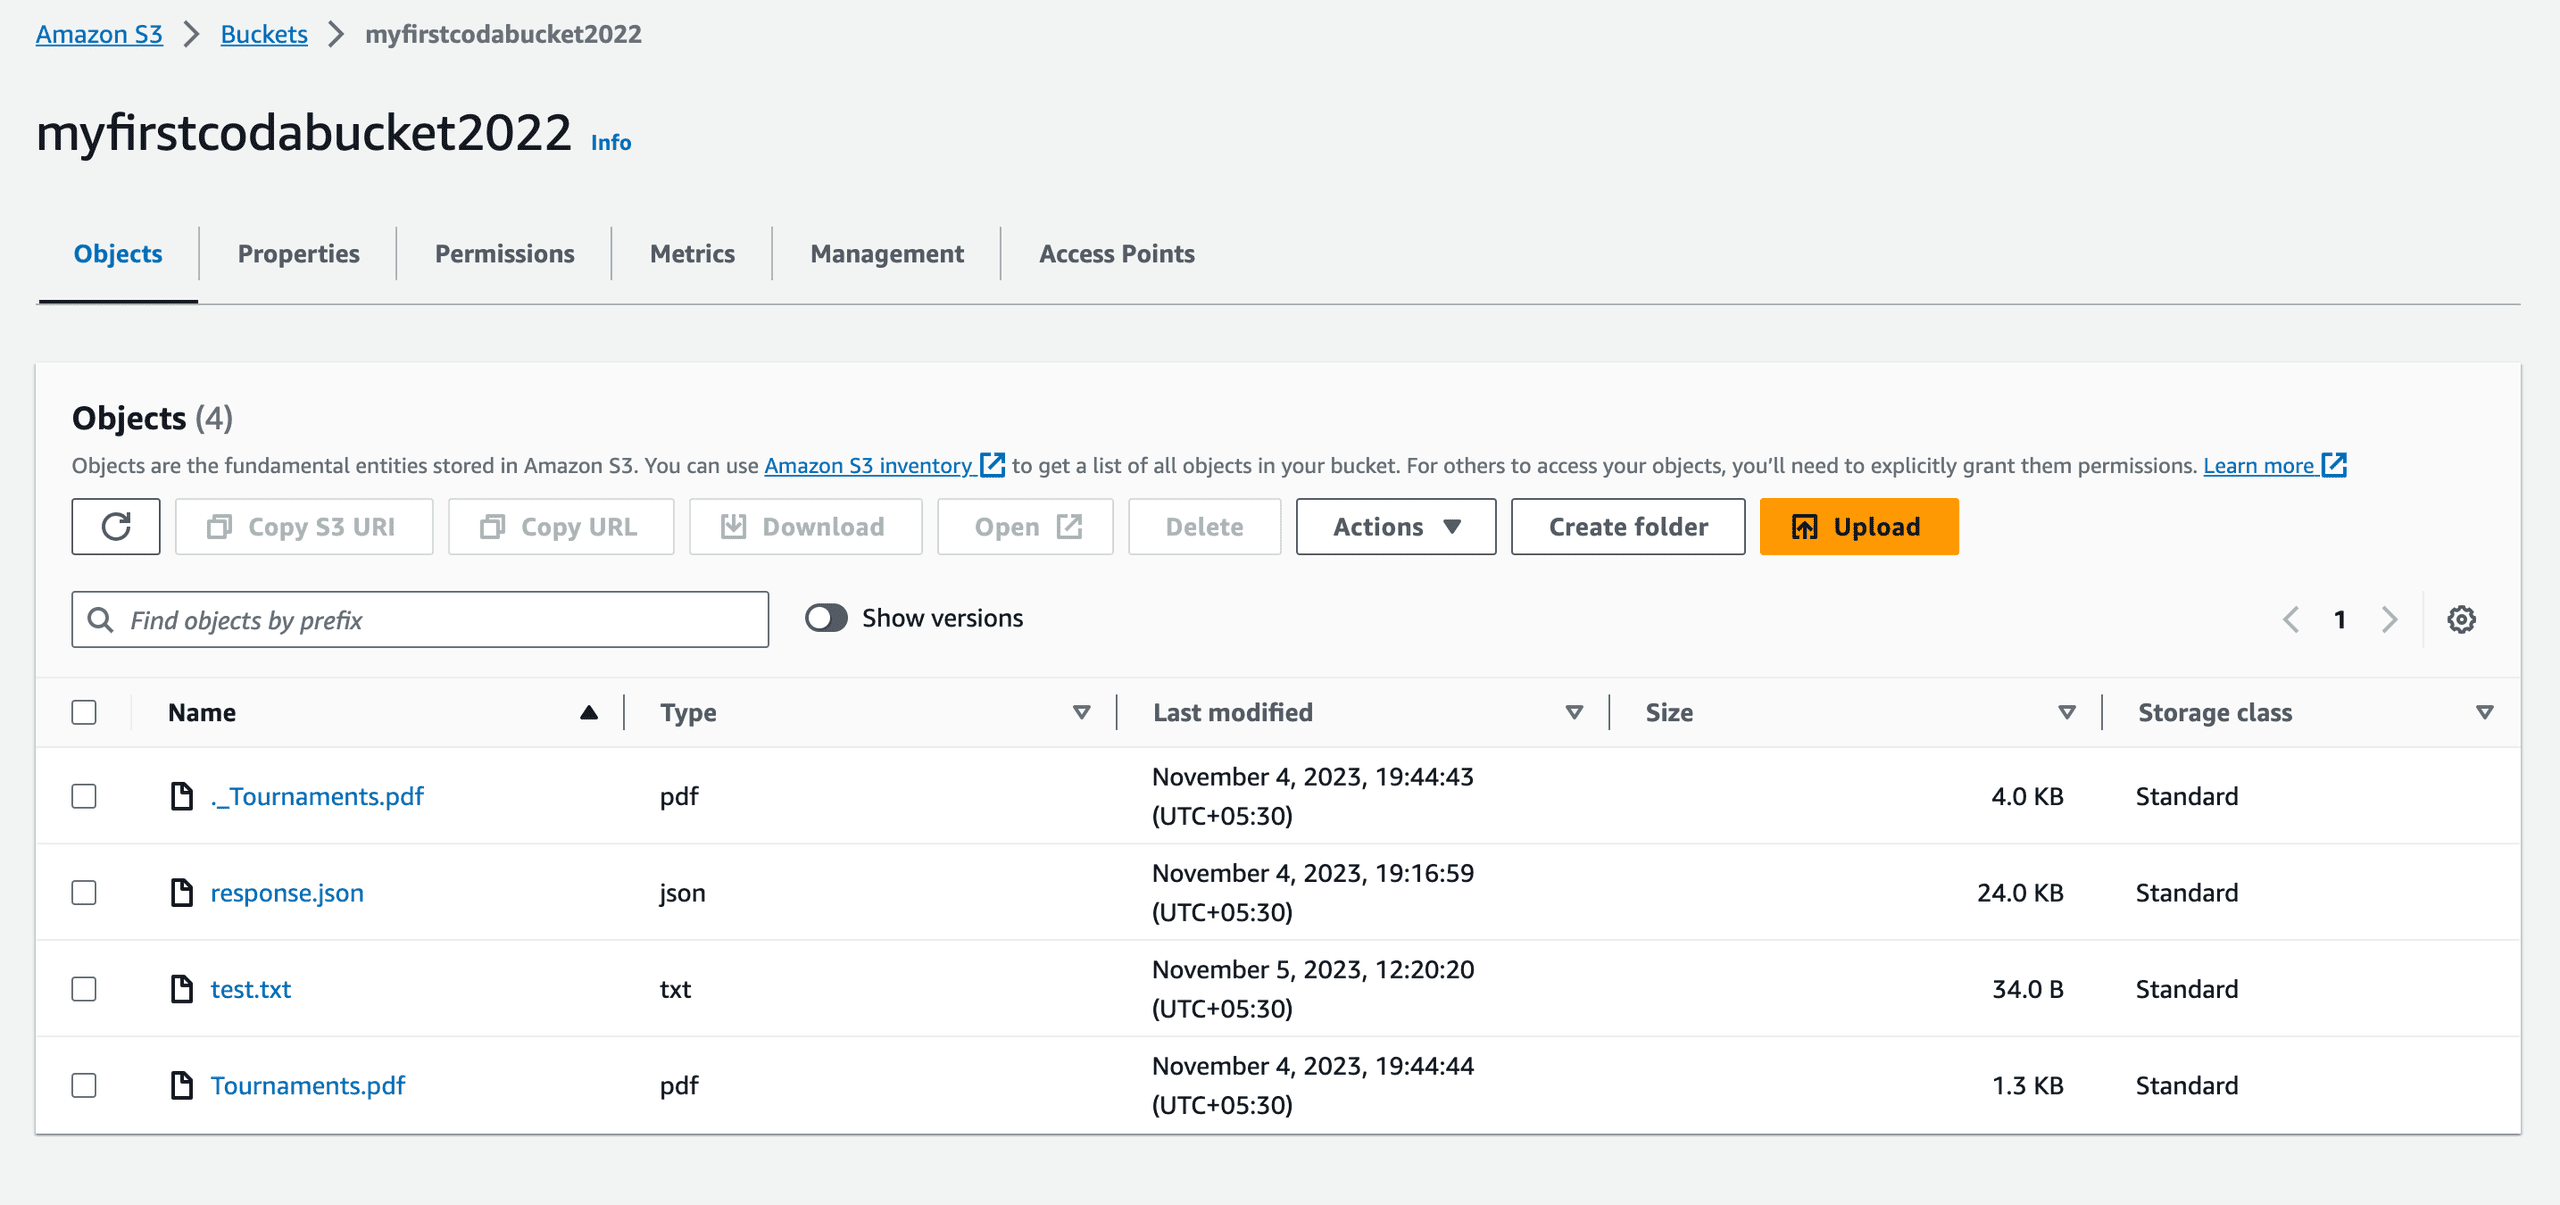This screenshot has height=1205, width=2560.
Task: Click external link icon after S3 inventory
Action: coord(992,465)
